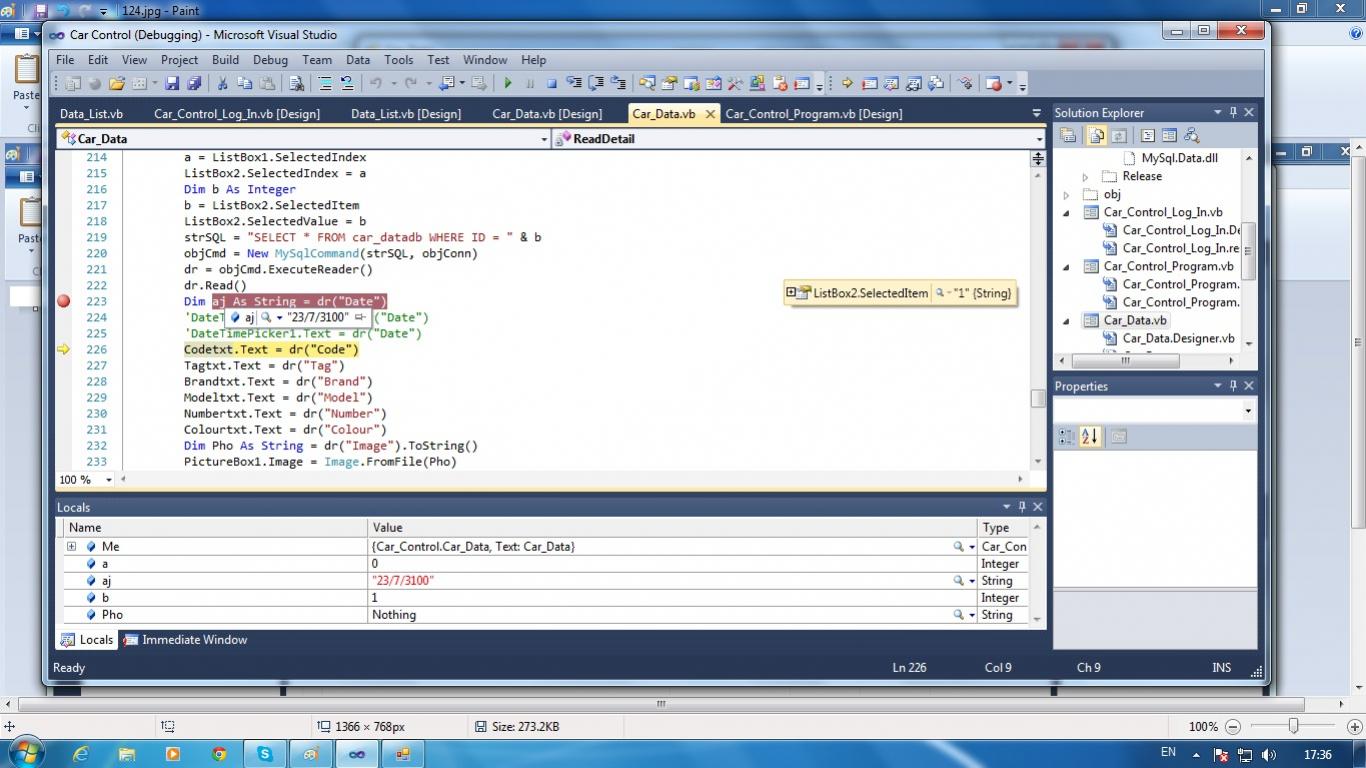This screenshot has height=768, width=1366.
Task: Toggle Show All Files in Solution Explorer
Action: (1096, 136)
